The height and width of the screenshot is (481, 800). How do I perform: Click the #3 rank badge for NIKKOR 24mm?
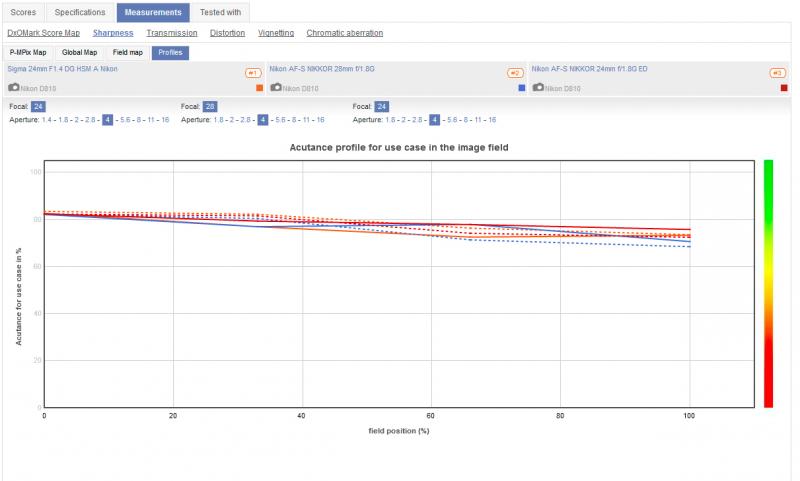(x=778, y=73)
